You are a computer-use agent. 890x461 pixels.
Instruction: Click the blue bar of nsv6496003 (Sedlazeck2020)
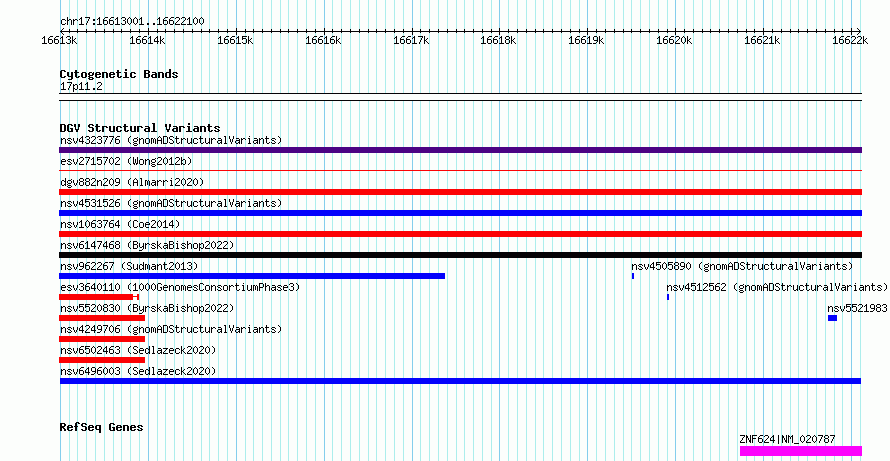[460, 381]
